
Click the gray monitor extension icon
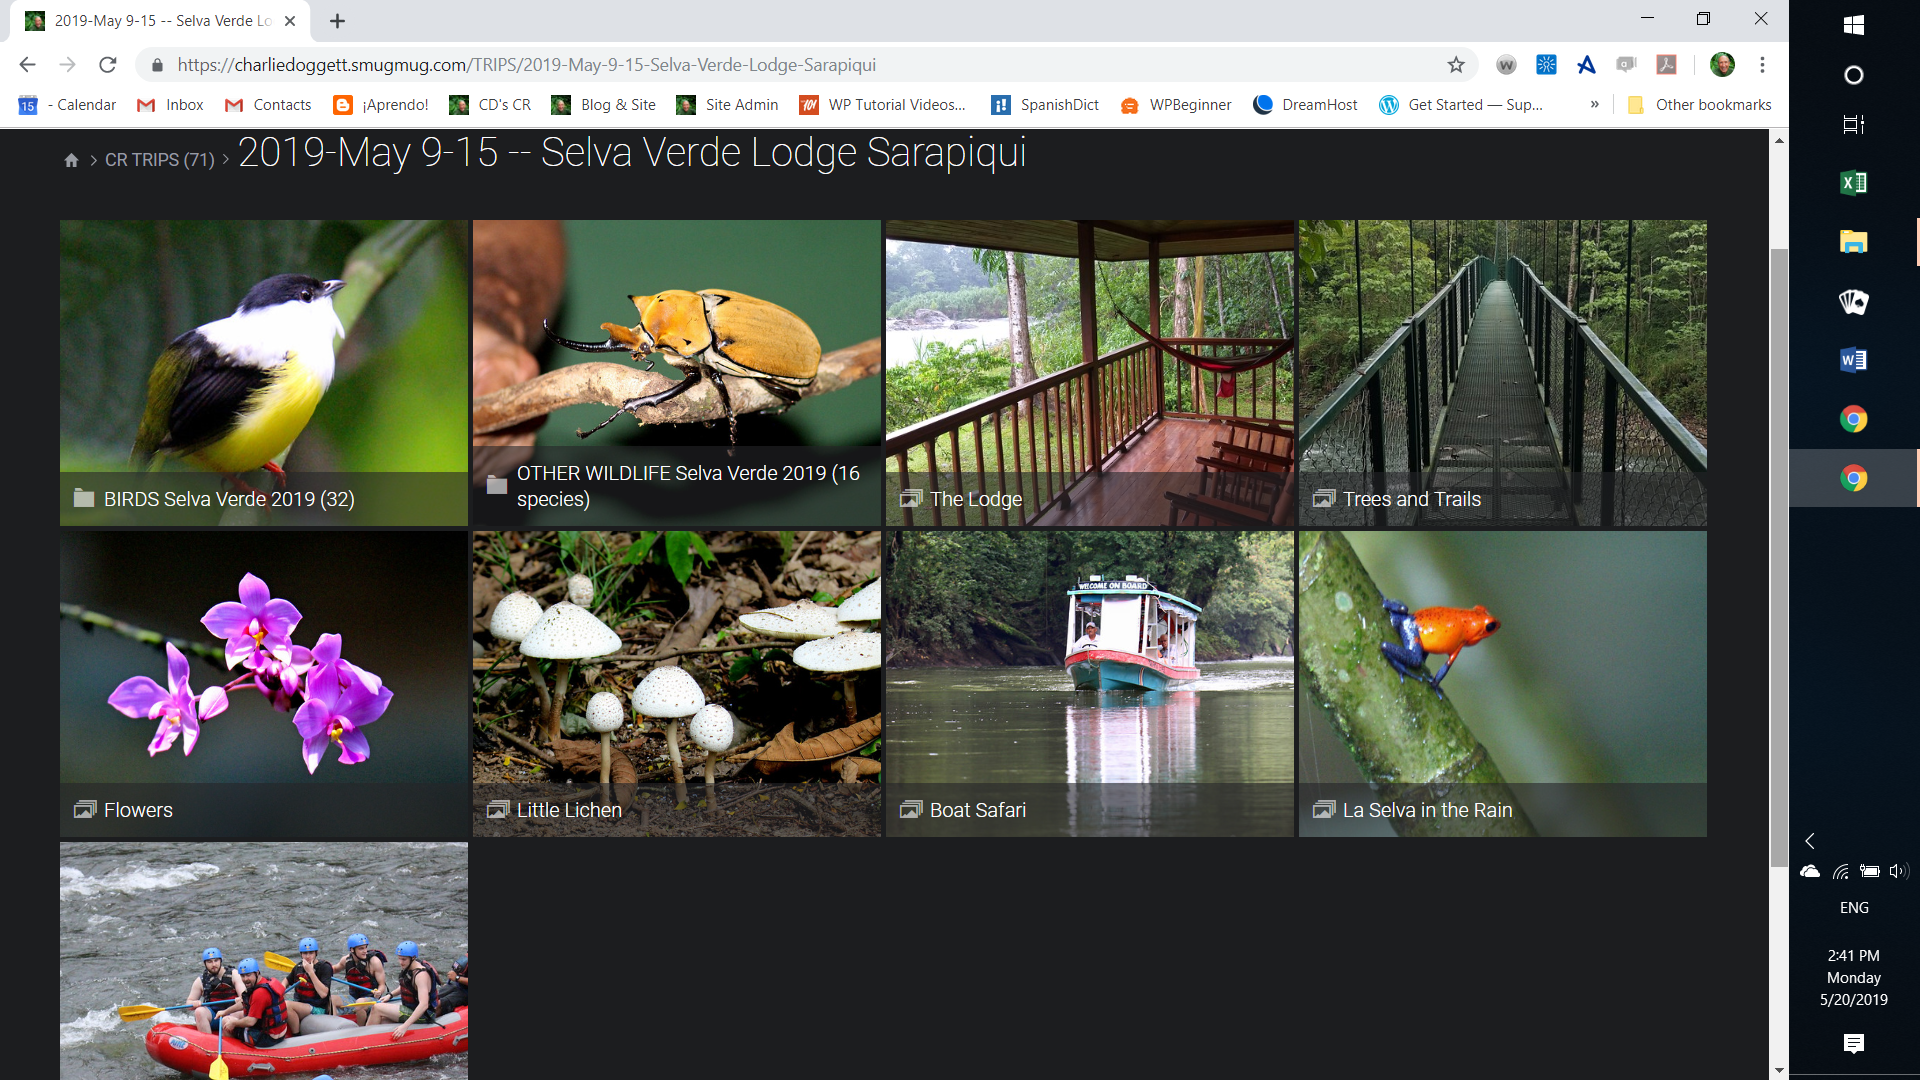1626,65
